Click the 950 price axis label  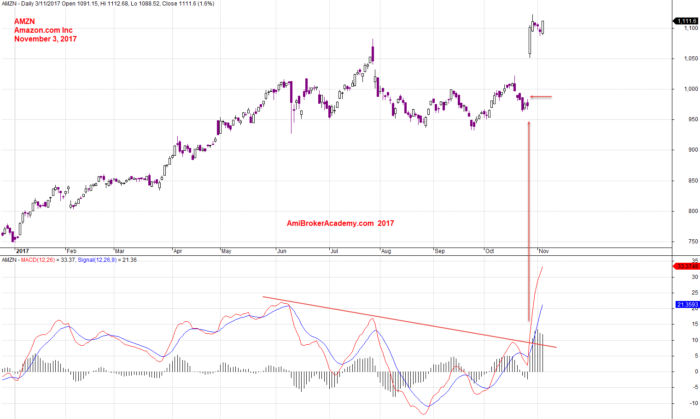693,120
